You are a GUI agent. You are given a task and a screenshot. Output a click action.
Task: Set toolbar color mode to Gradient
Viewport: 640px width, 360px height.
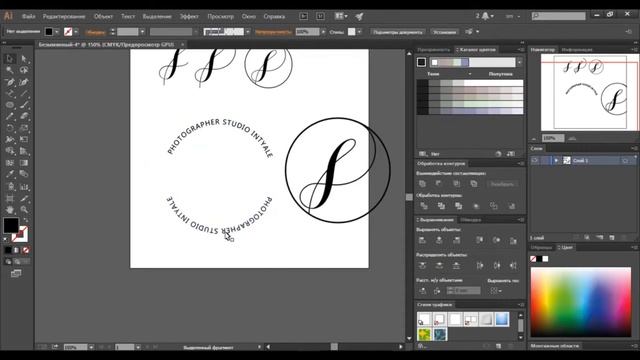(x=17, y=250)
